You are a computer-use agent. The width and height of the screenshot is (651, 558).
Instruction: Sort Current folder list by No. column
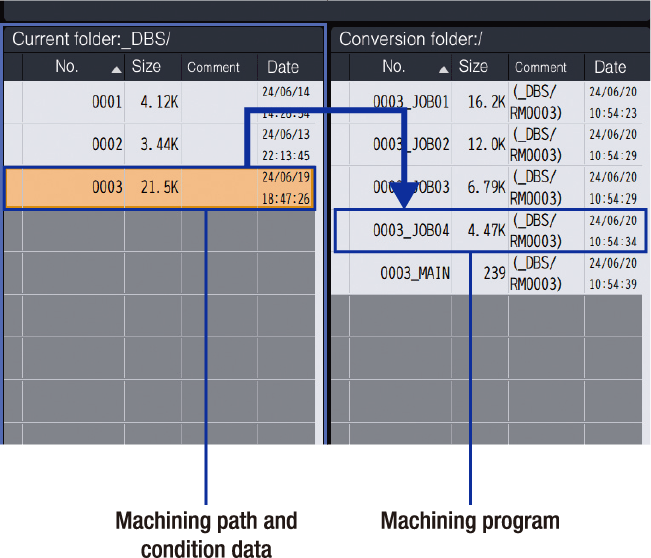[x=73, y=67]
